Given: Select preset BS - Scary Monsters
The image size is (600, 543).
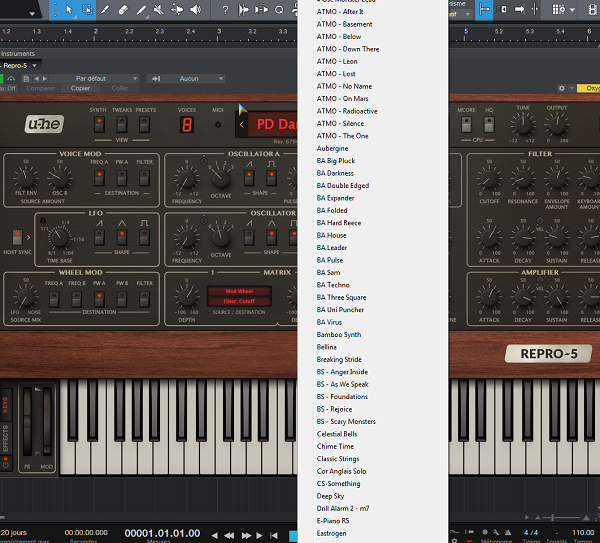Looking at the screenshot, I should click(346, 421).
